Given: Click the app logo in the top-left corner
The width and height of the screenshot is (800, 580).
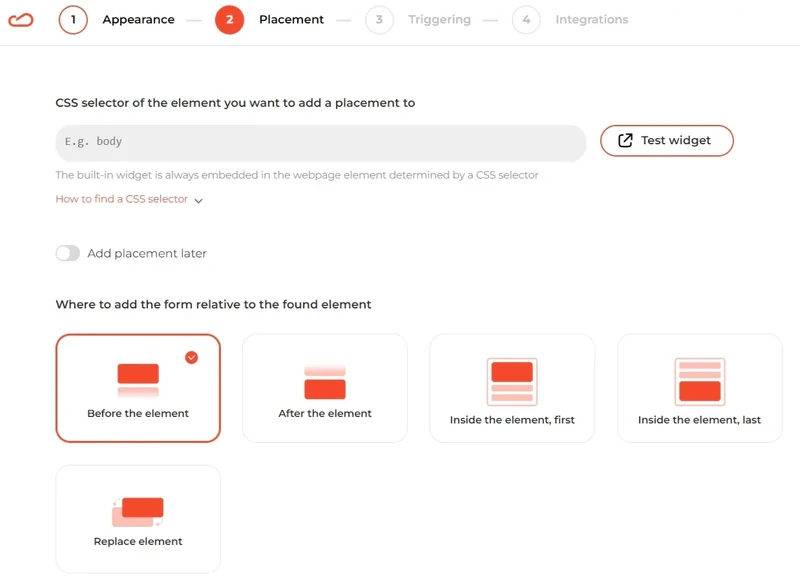Looking at the screenshot, I should click(22, 19).
